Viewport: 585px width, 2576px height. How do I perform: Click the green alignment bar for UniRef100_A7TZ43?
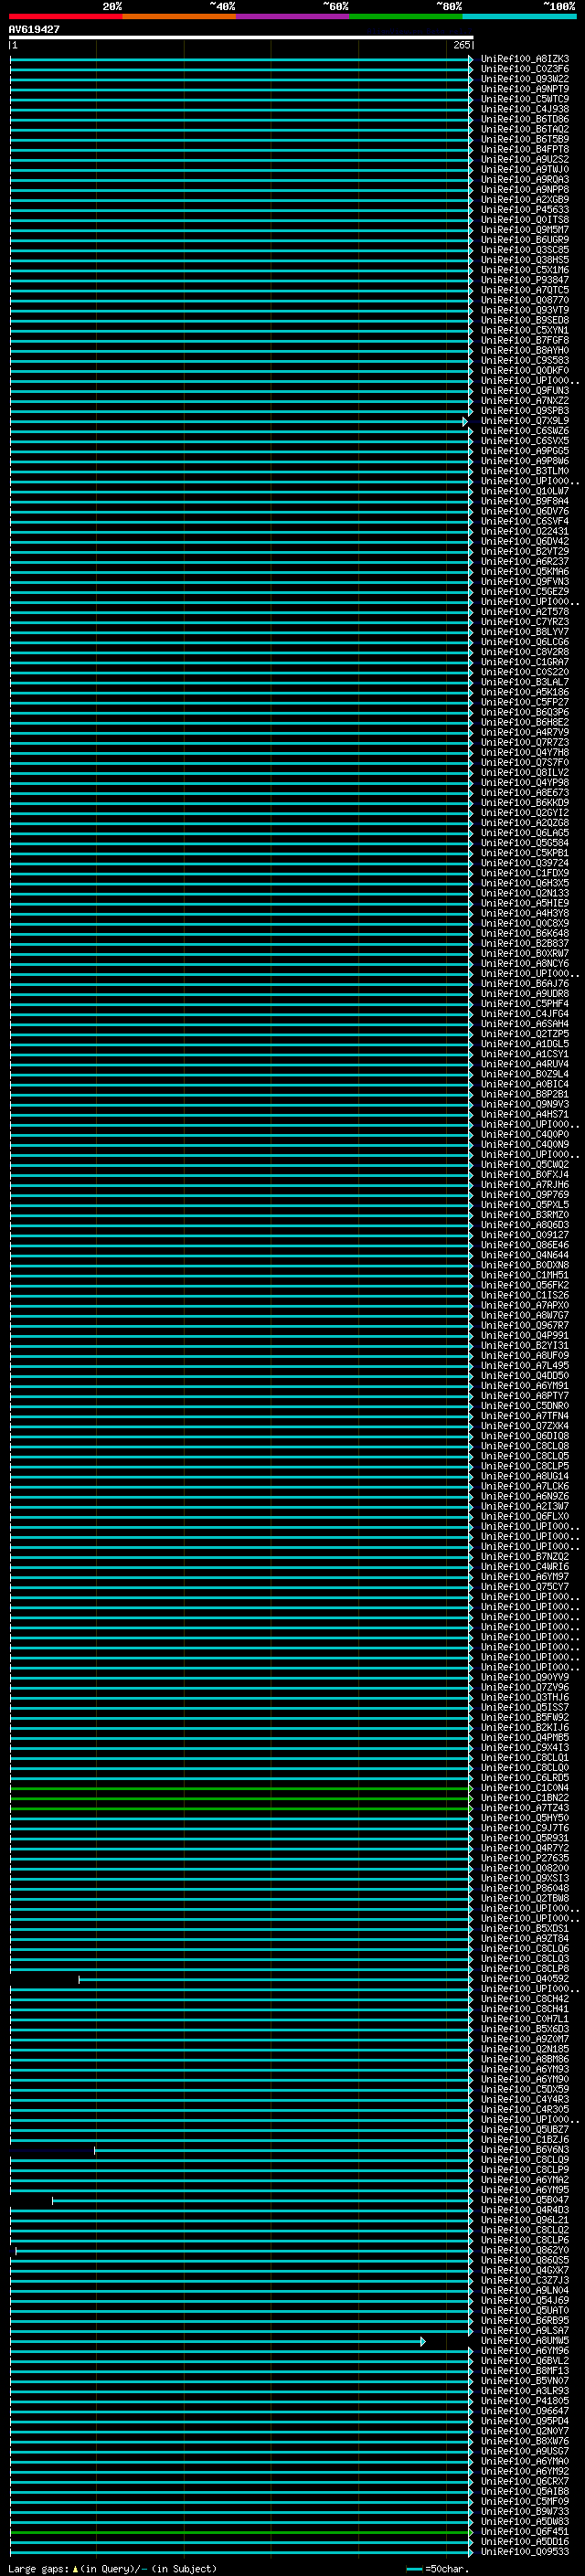tap(241, 1808)
